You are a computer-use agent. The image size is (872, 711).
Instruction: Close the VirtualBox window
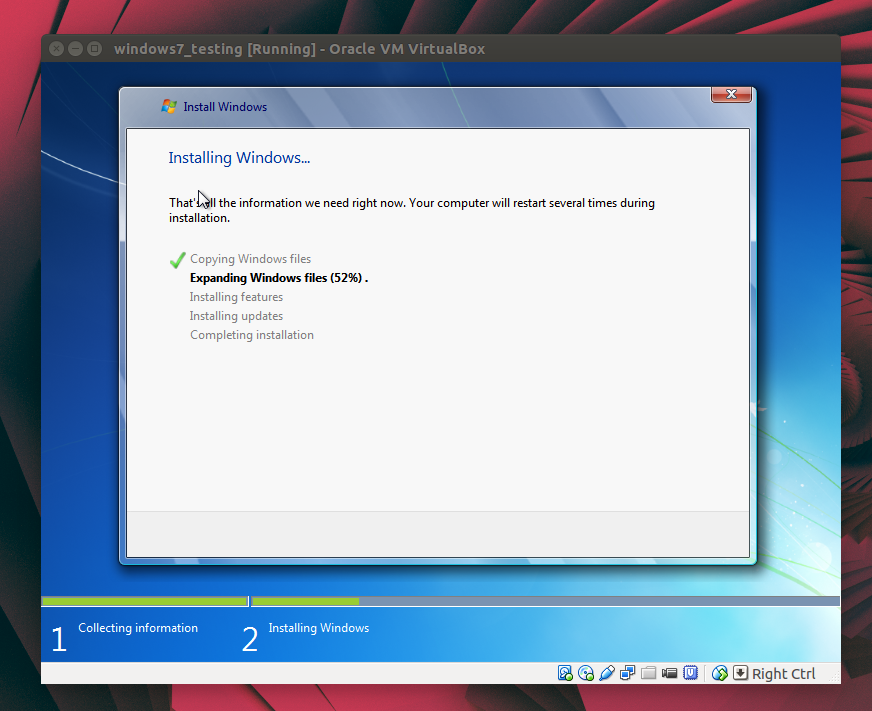coord(56,49)
